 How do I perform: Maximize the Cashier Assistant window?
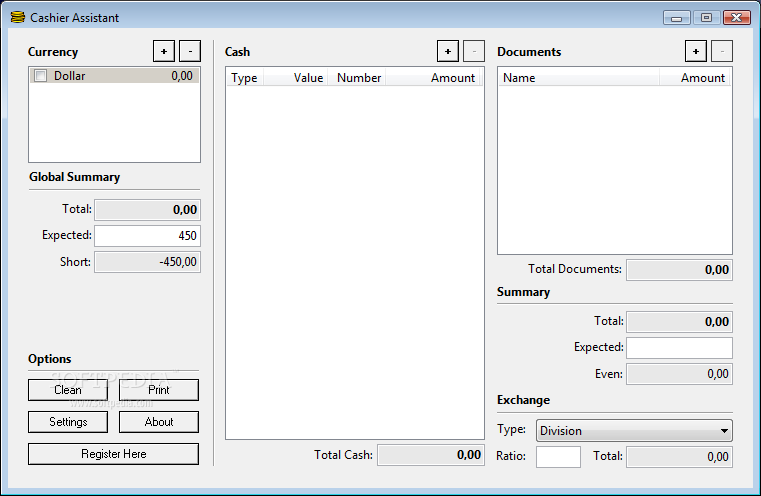coord(706,18)
